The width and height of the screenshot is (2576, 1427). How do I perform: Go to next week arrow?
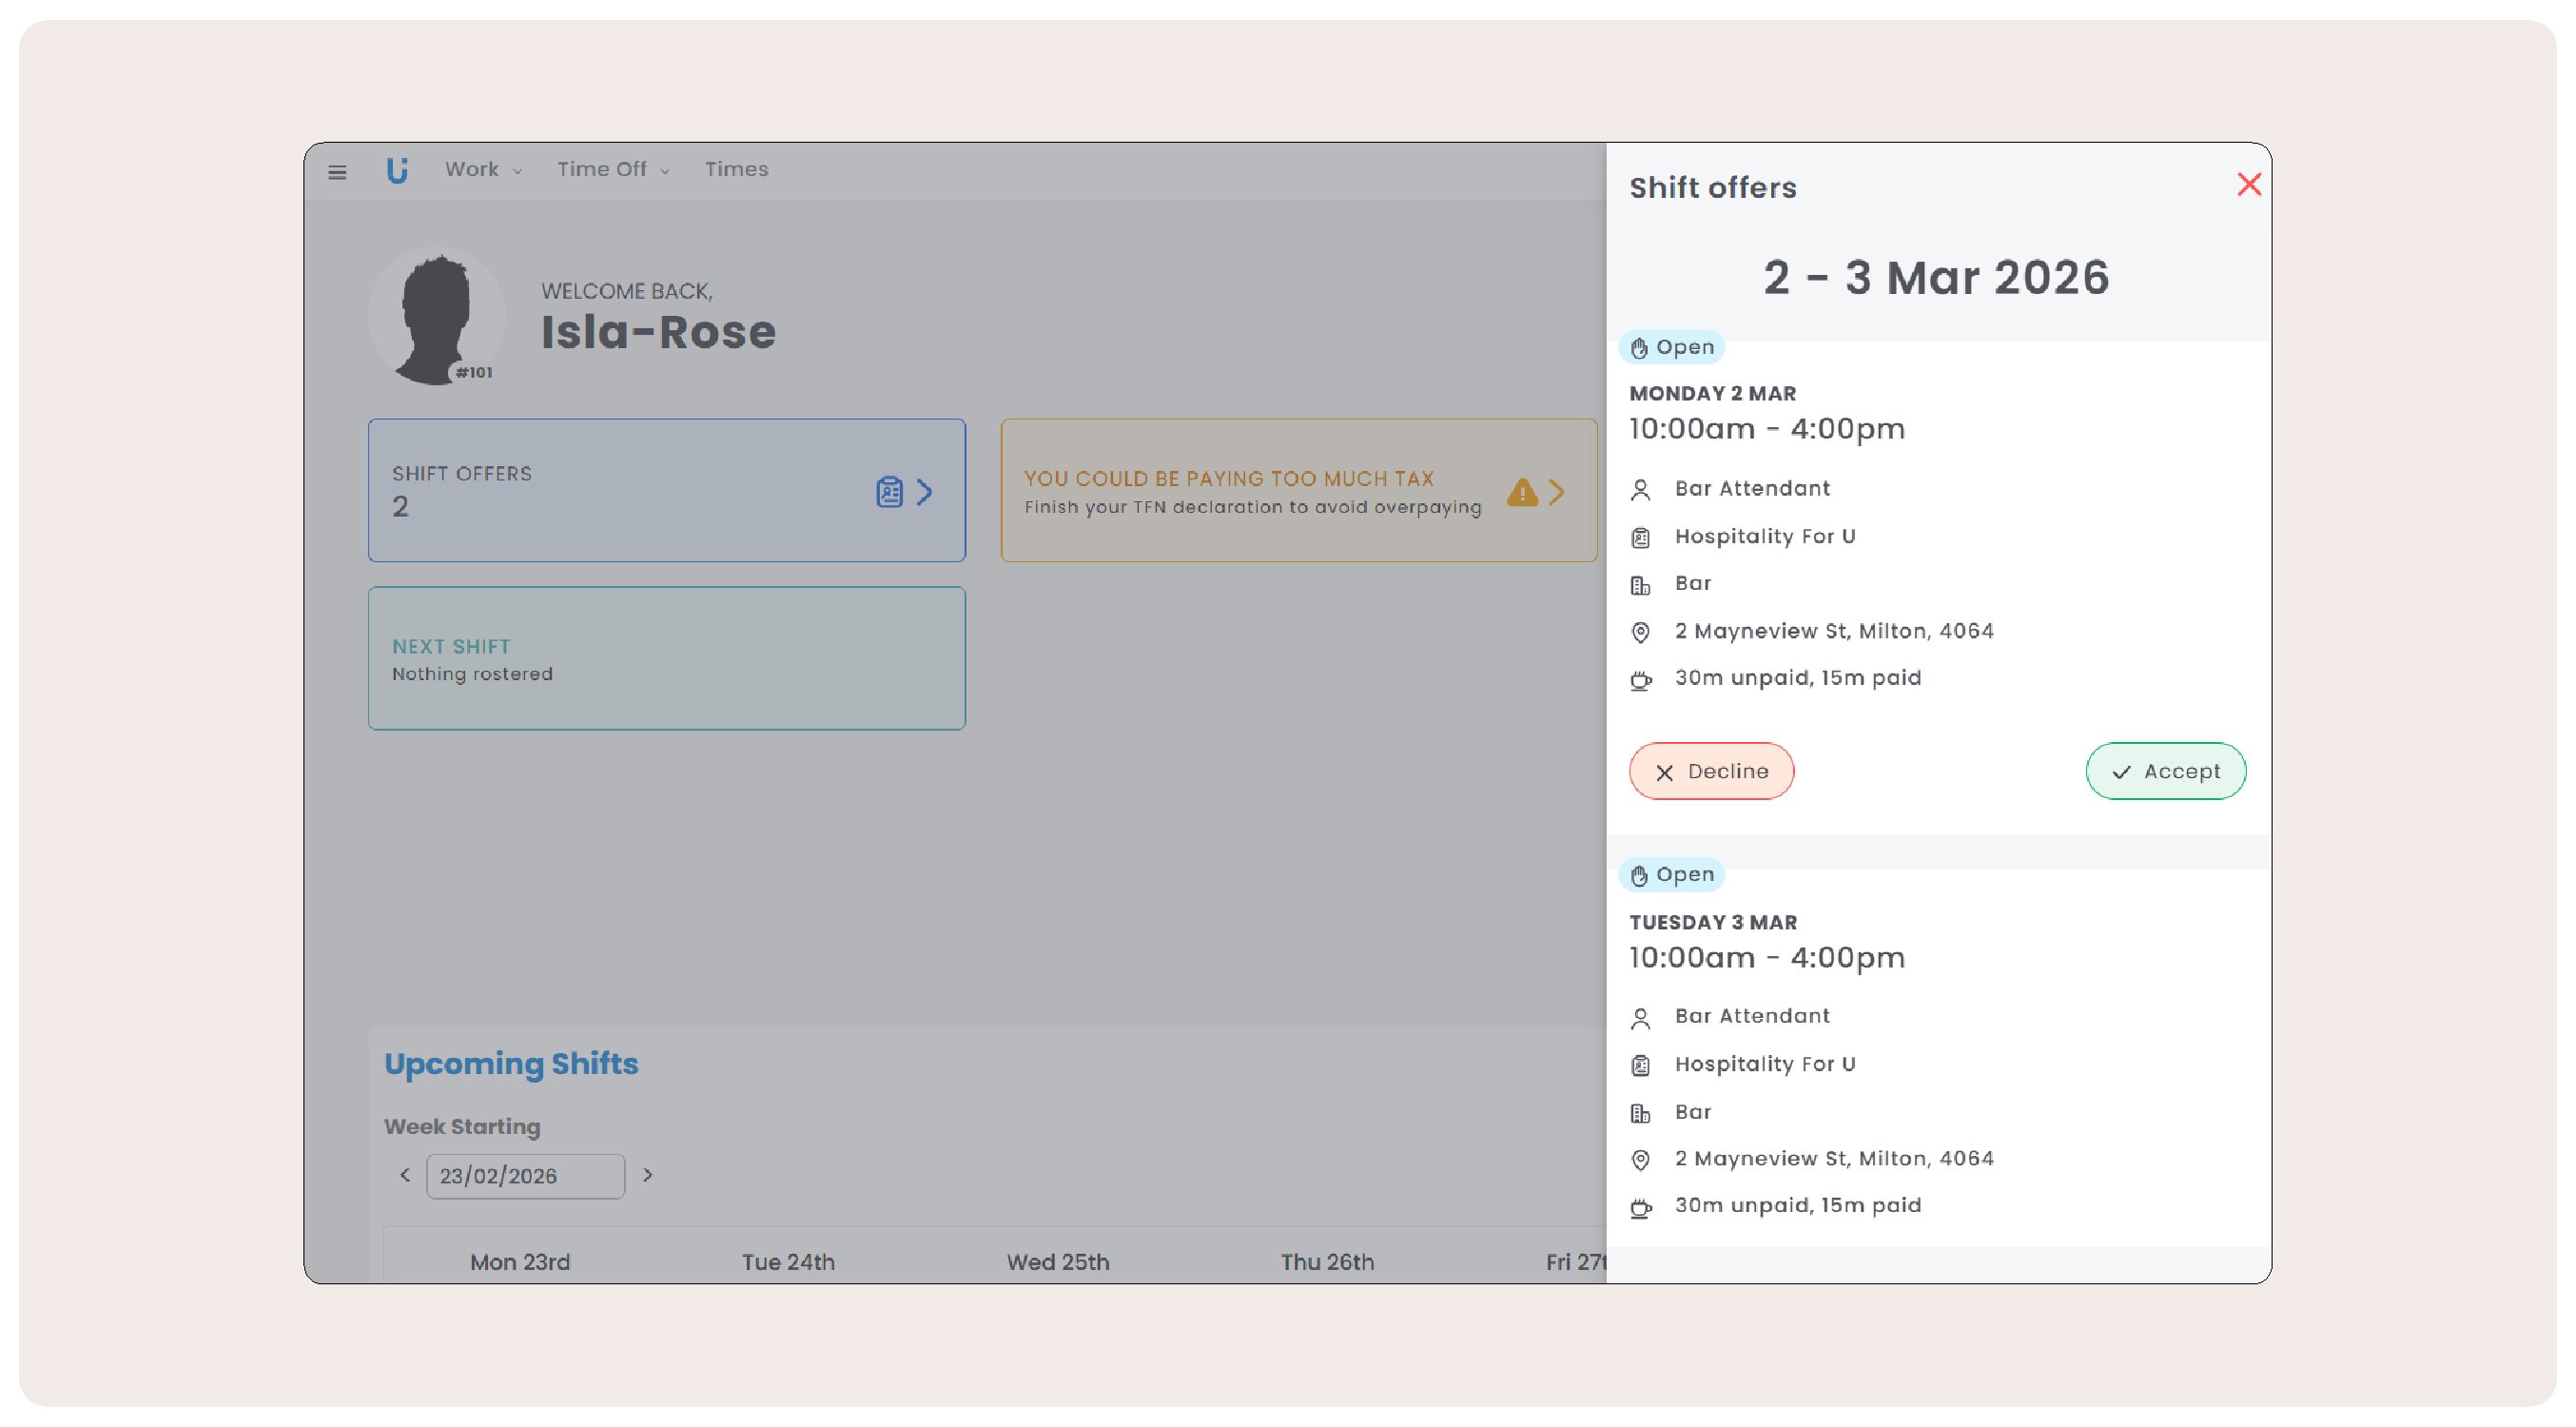pos(647,1175)
